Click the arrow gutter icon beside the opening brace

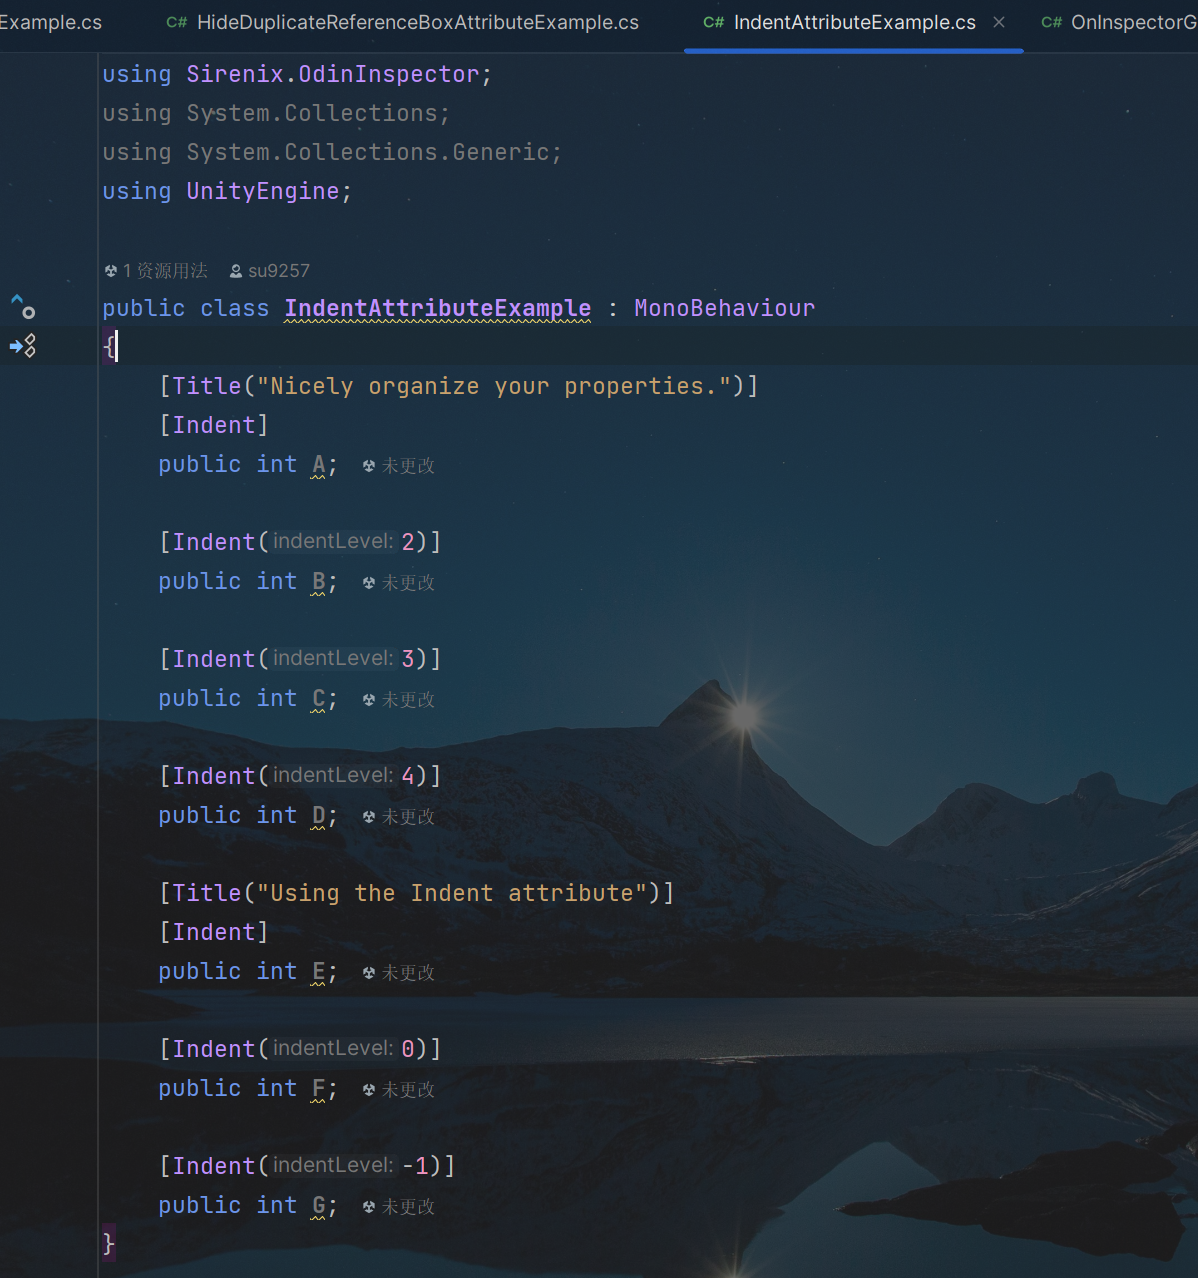pos(23,346)
